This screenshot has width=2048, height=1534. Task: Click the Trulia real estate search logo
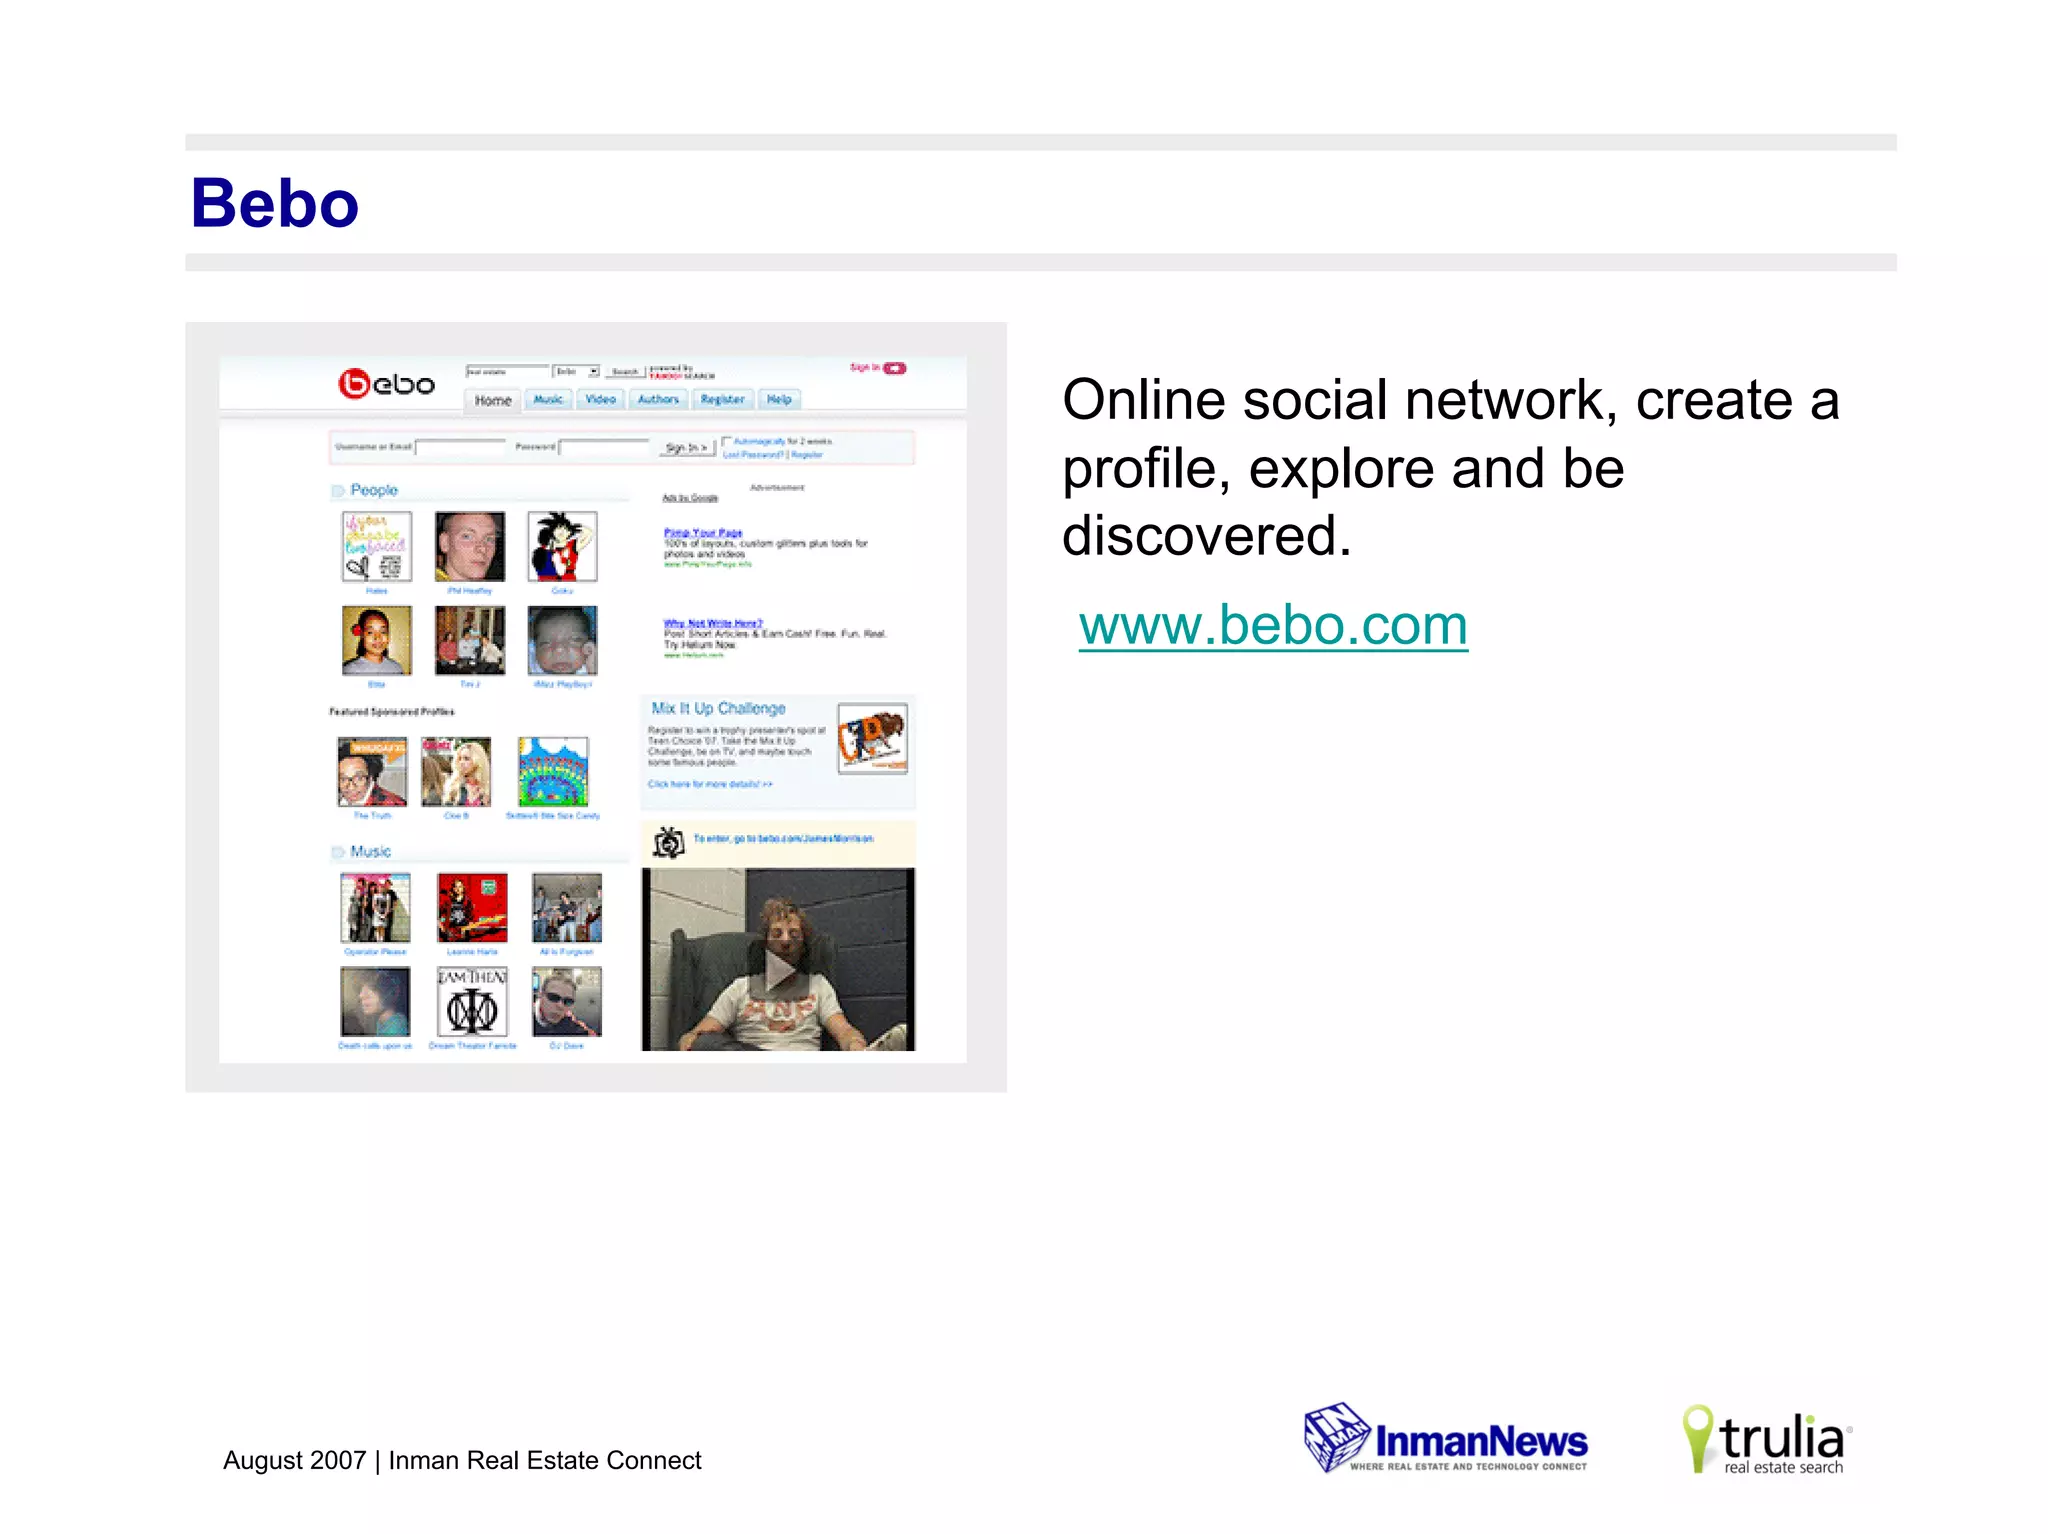1766,1439
